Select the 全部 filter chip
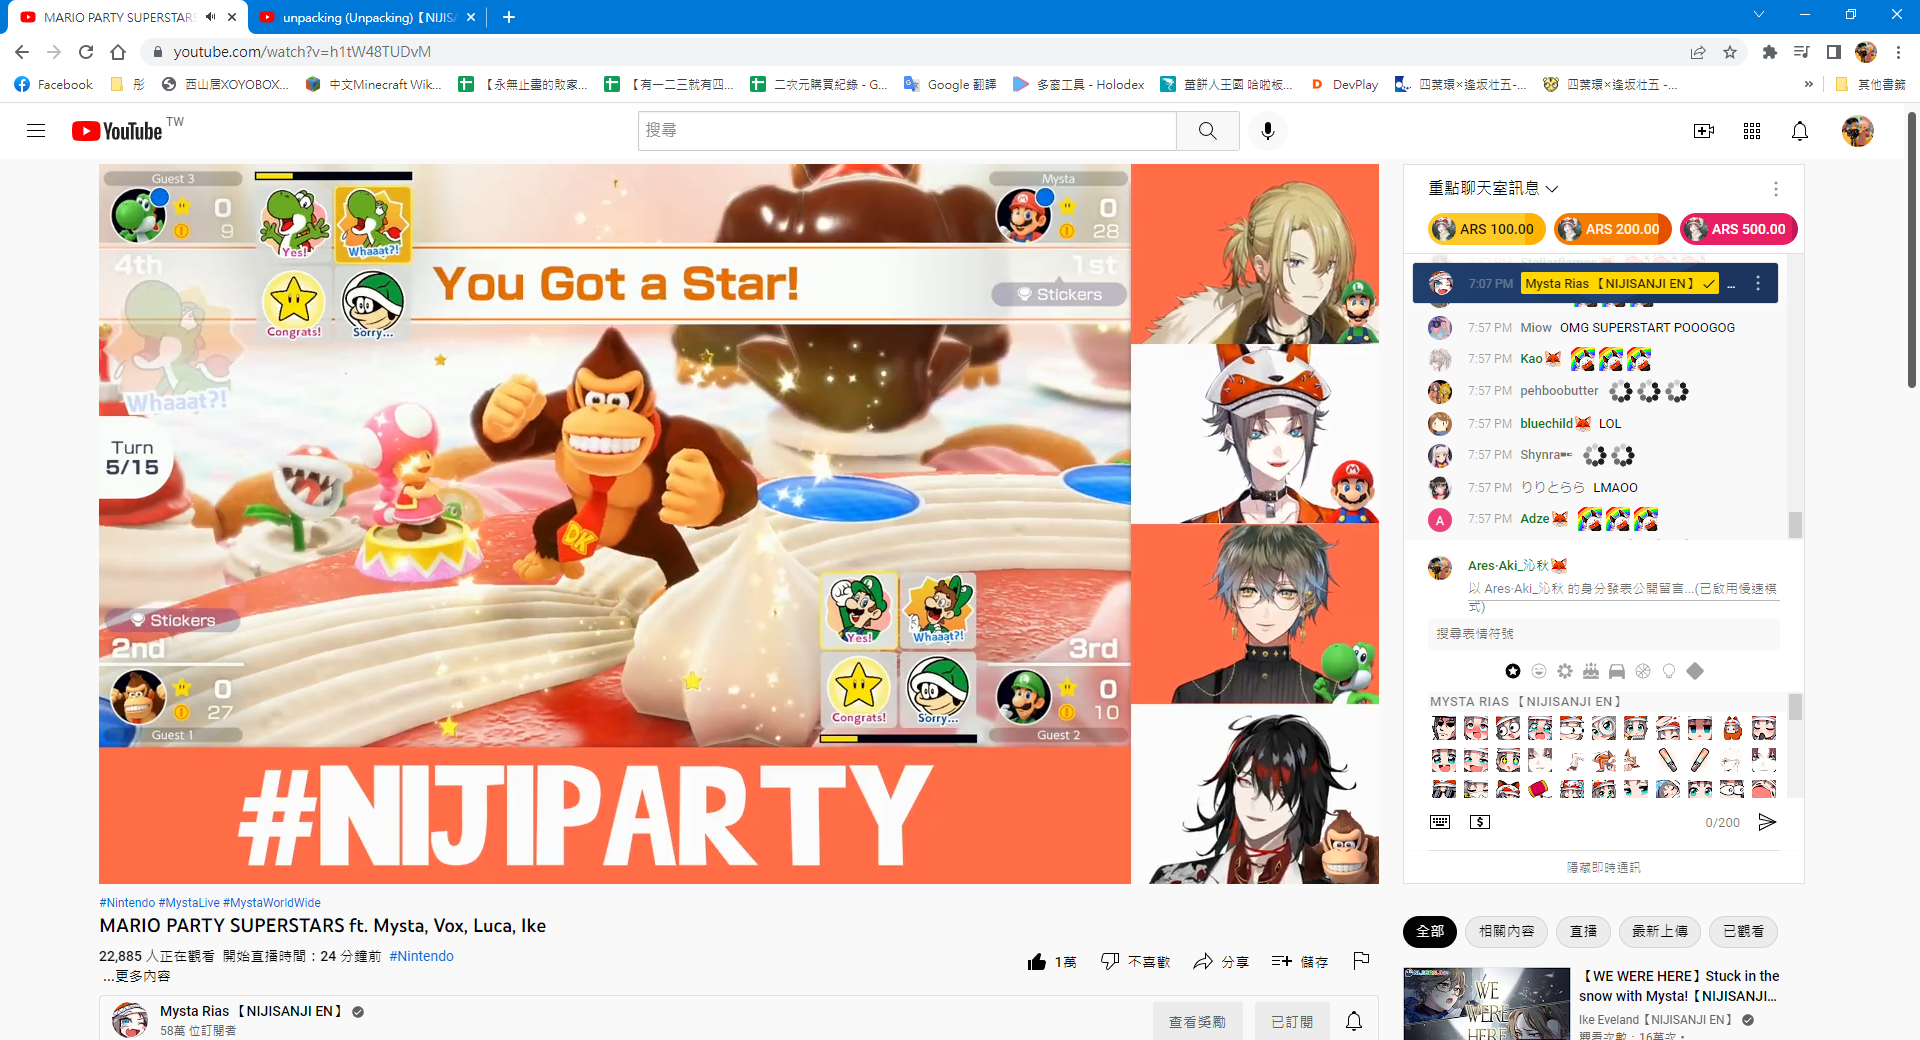Screen dimensions: 1920x1040 click(1430, 932)
